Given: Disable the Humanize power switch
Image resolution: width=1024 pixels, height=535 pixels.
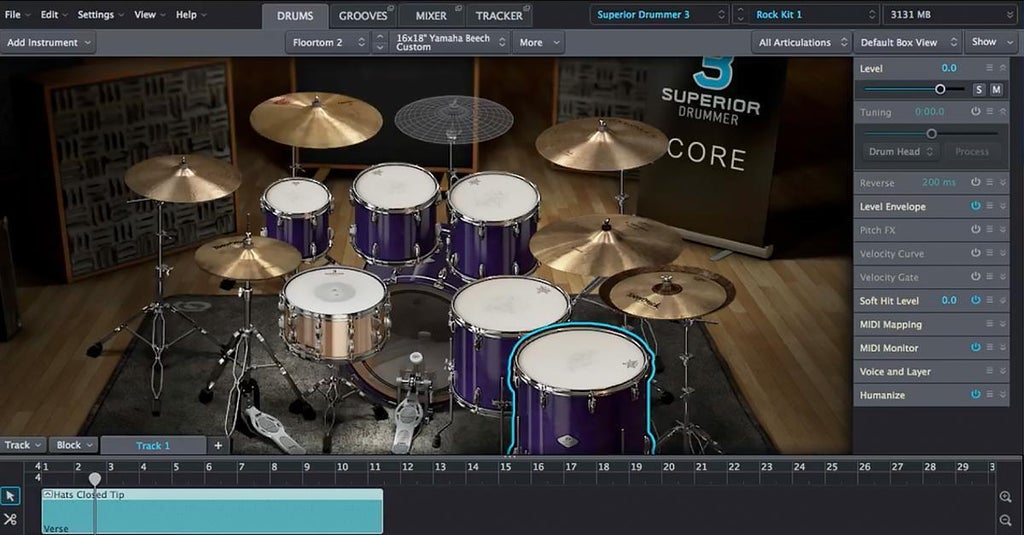Looking at the screenshot, I should [975, 395].
